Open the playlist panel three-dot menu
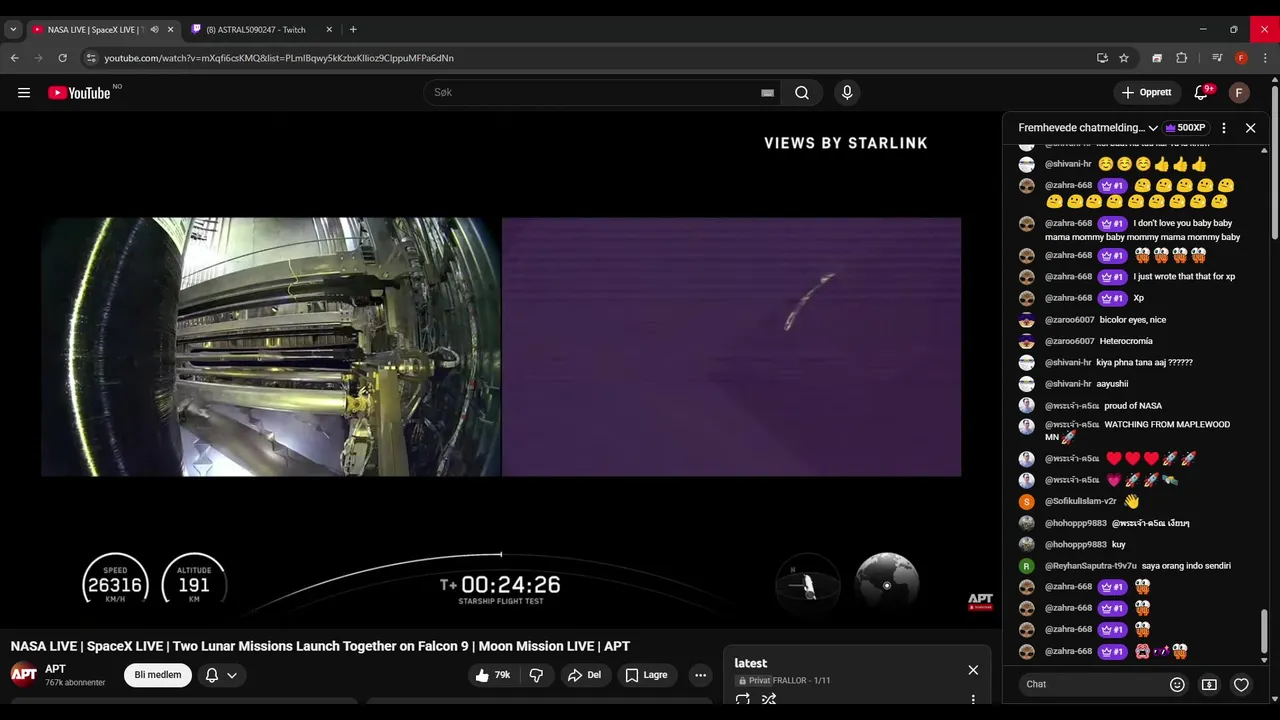Viewport: 1280px width, 720px height. 973,700
